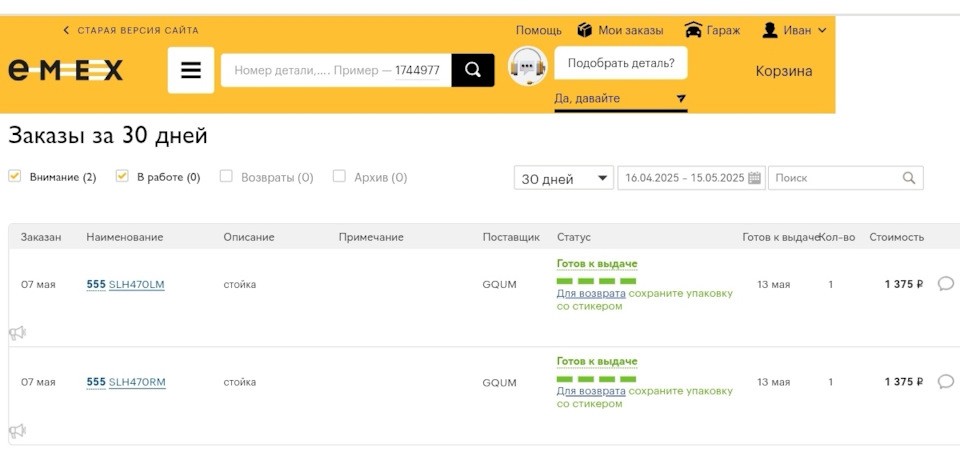The height and width of the screenshot is (464, 960).
Task: Click the magnifier search button
Action: 473,70
